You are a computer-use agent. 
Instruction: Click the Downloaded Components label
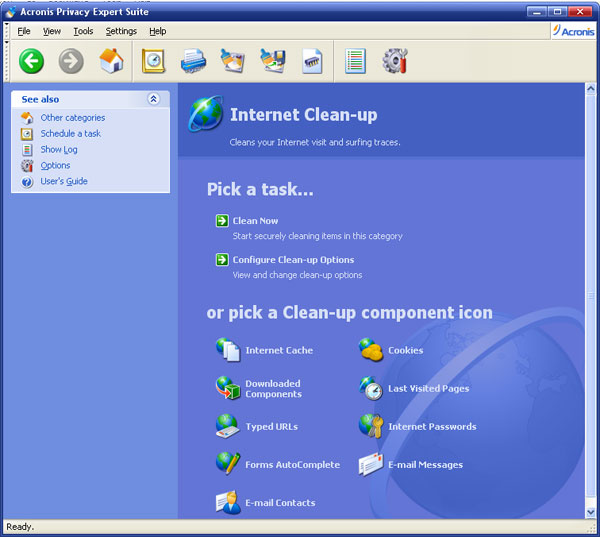click(274, 388)
